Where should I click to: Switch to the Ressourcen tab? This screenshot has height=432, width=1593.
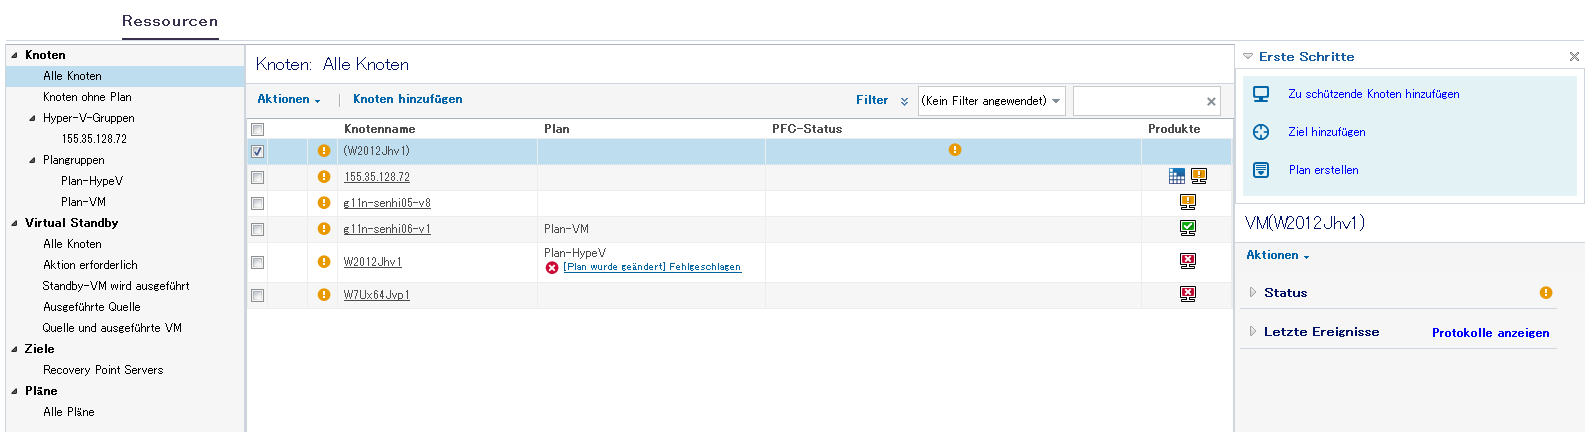(x=170, y=21)
